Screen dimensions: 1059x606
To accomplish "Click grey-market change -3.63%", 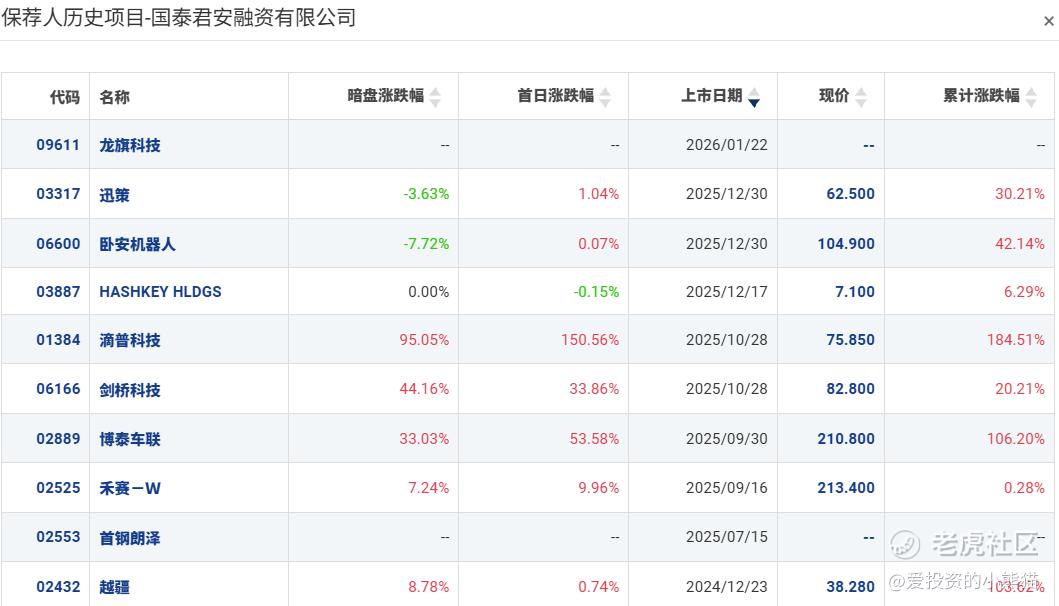I will coord(426,194).
